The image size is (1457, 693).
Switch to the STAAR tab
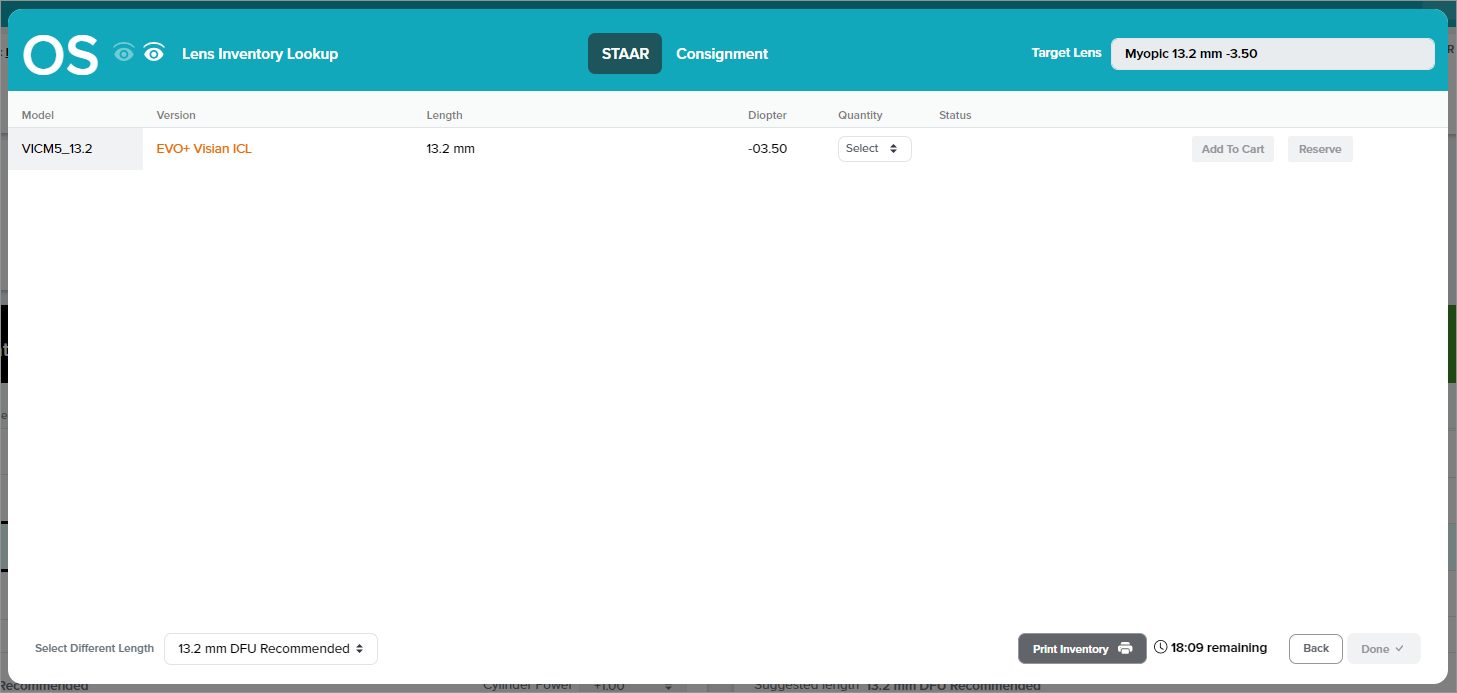625,54
